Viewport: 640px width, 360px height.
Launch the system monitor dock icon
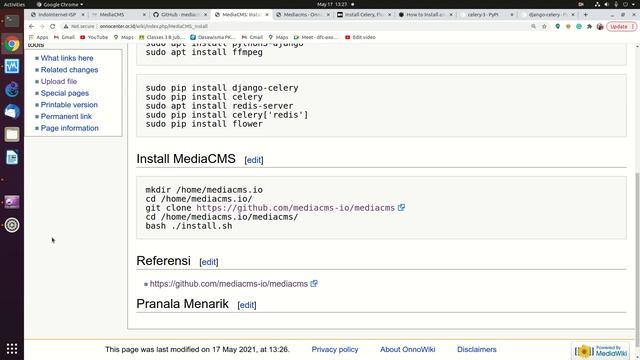[x=12, y=66]
